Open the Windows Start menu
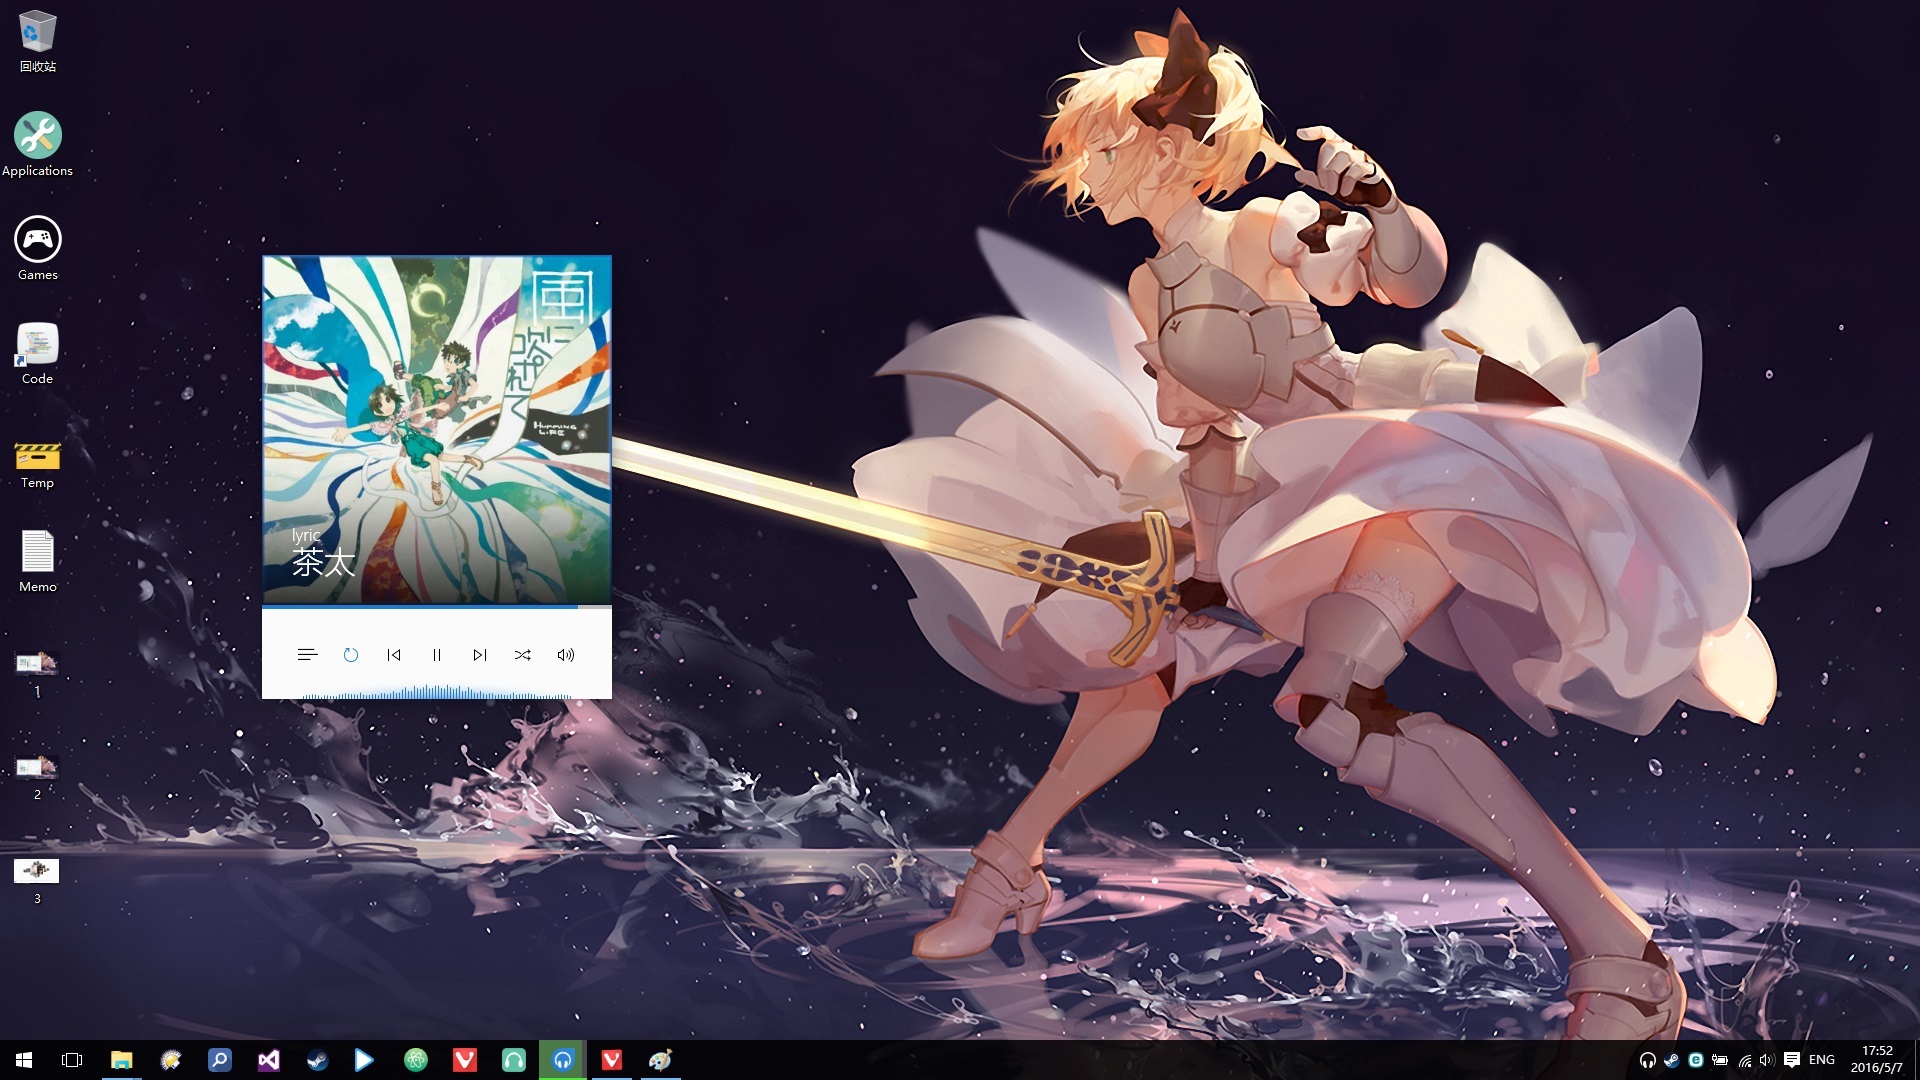This screenshot has width=1920, height=1080. coord(24,1060)
